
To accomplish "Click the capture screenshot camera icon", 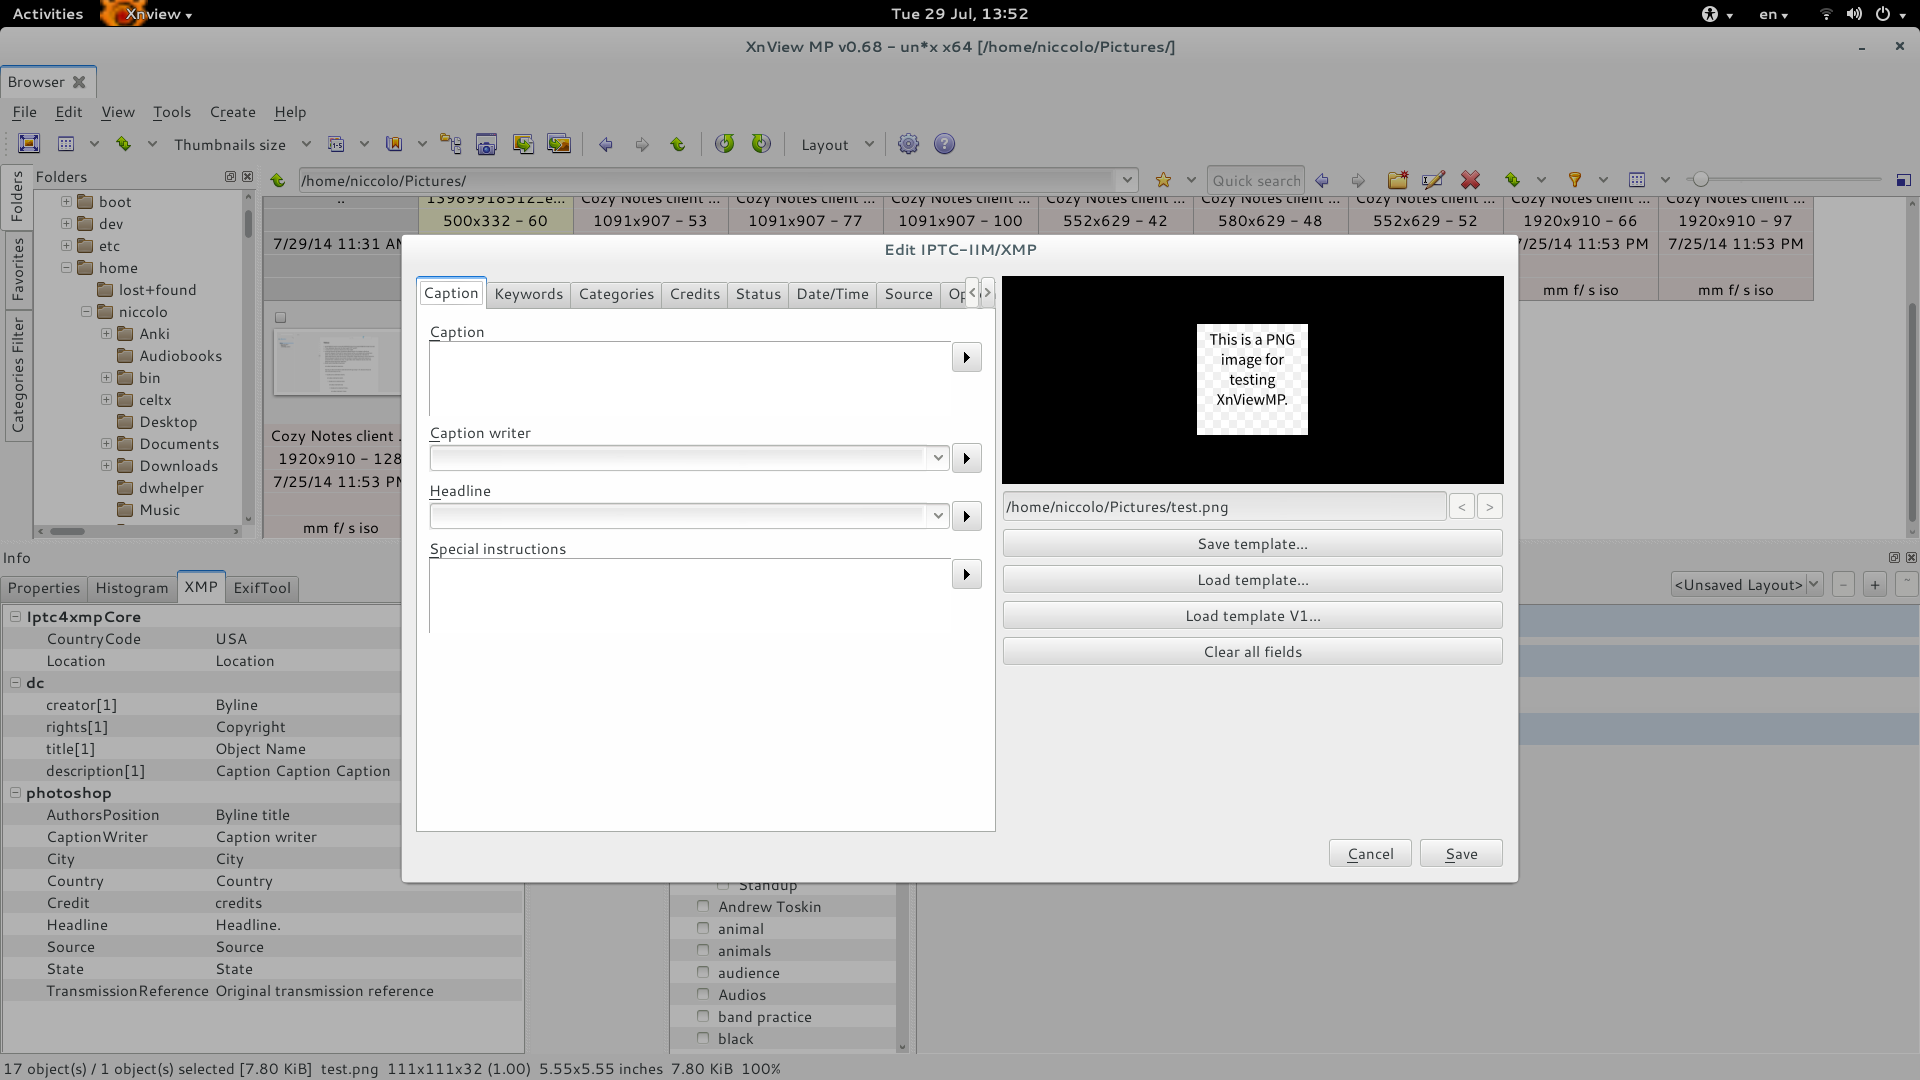I will 486,144.
